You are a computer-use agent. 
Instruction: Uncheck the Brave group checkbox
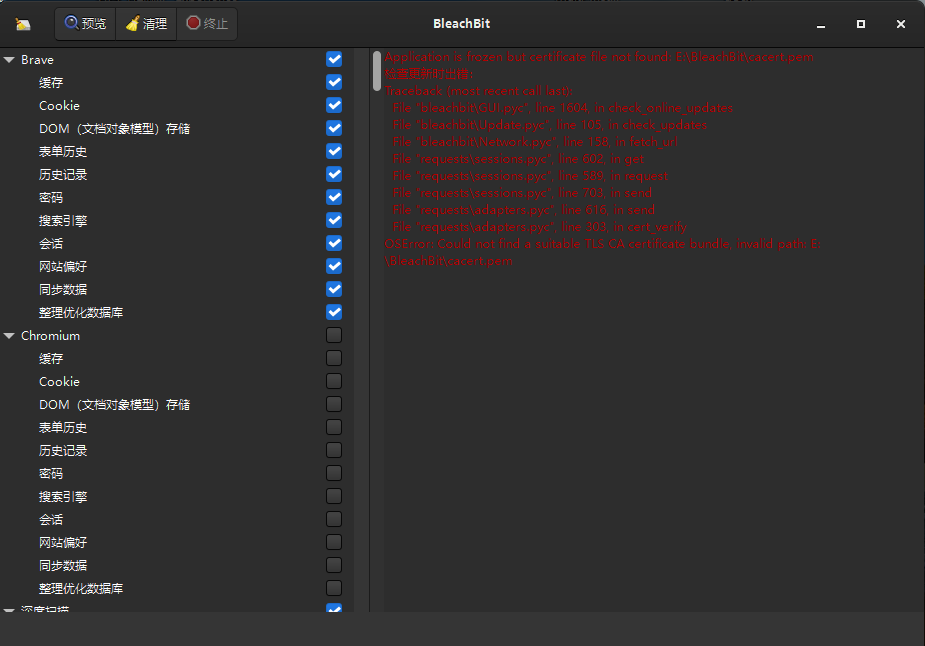[x=334, y=59]
